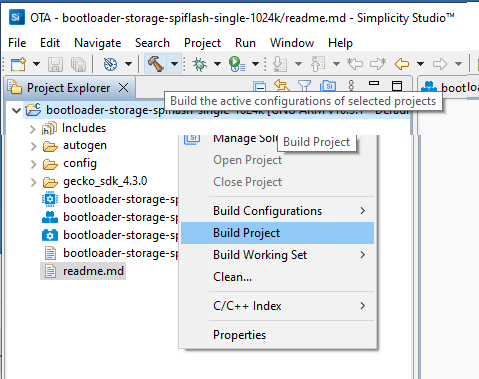Open the dropdown beside the yellow Back arrow
This screenshot has height=379, width=479.
pos(420,64)
